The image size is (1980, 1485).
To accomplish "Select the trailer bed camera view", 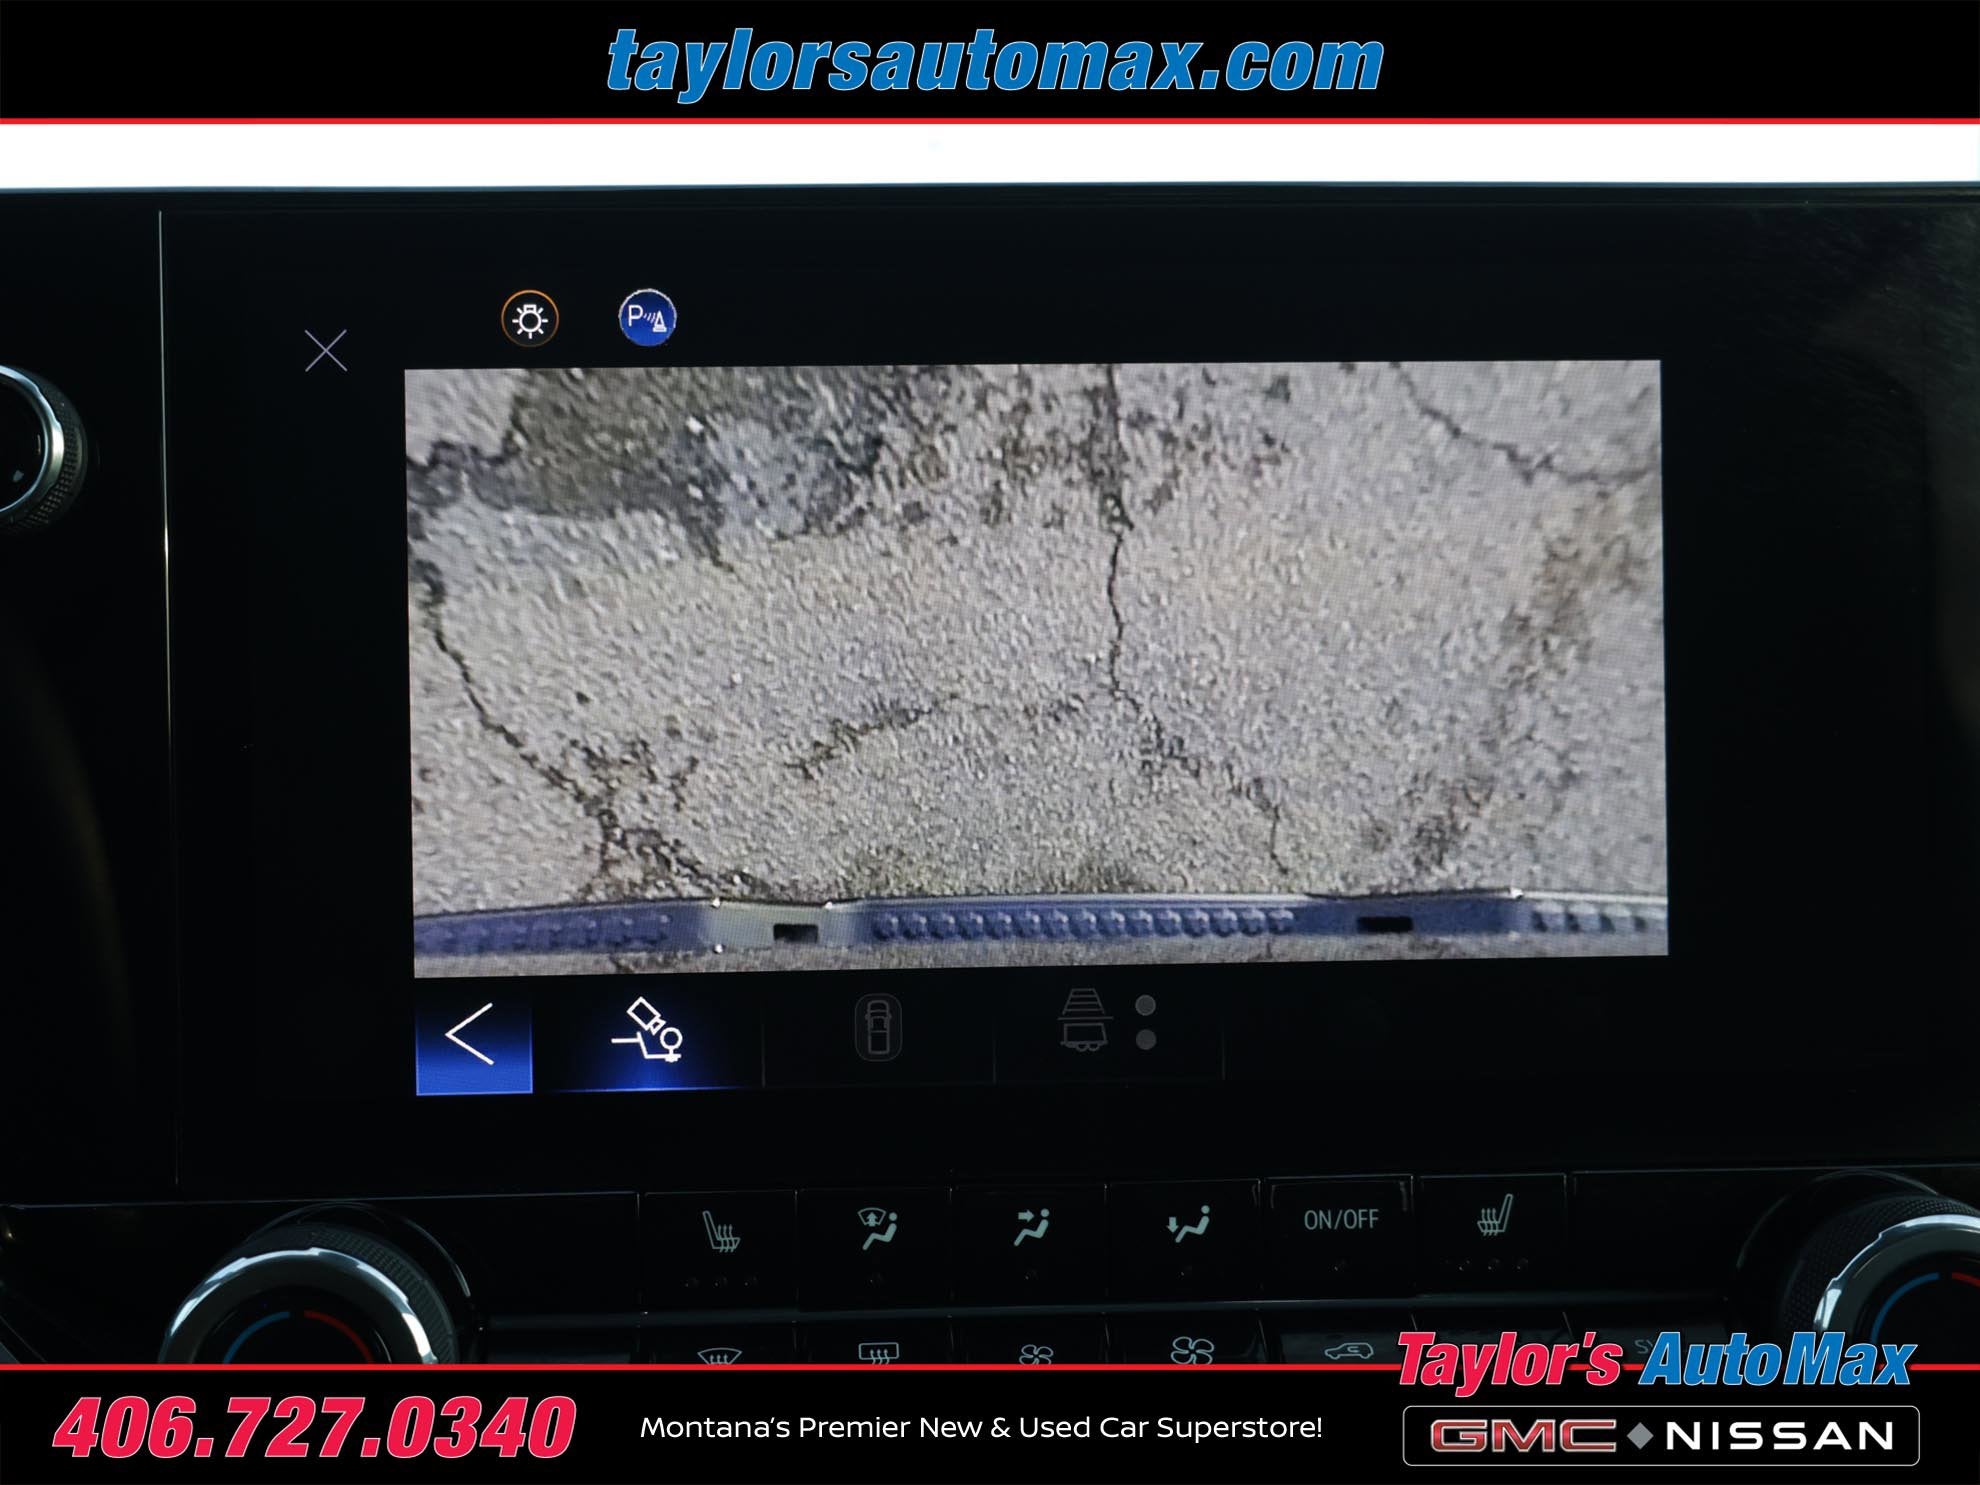I will pyautogui.click(x=1086, y=1022).
